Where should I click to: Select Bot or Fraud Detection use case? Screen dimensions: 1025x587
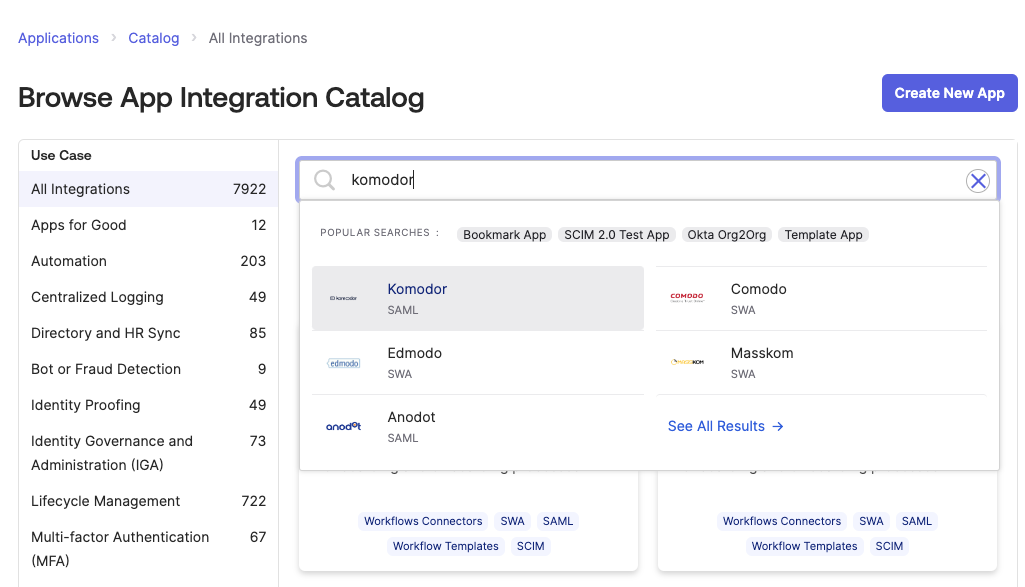(x=148, y=369)
